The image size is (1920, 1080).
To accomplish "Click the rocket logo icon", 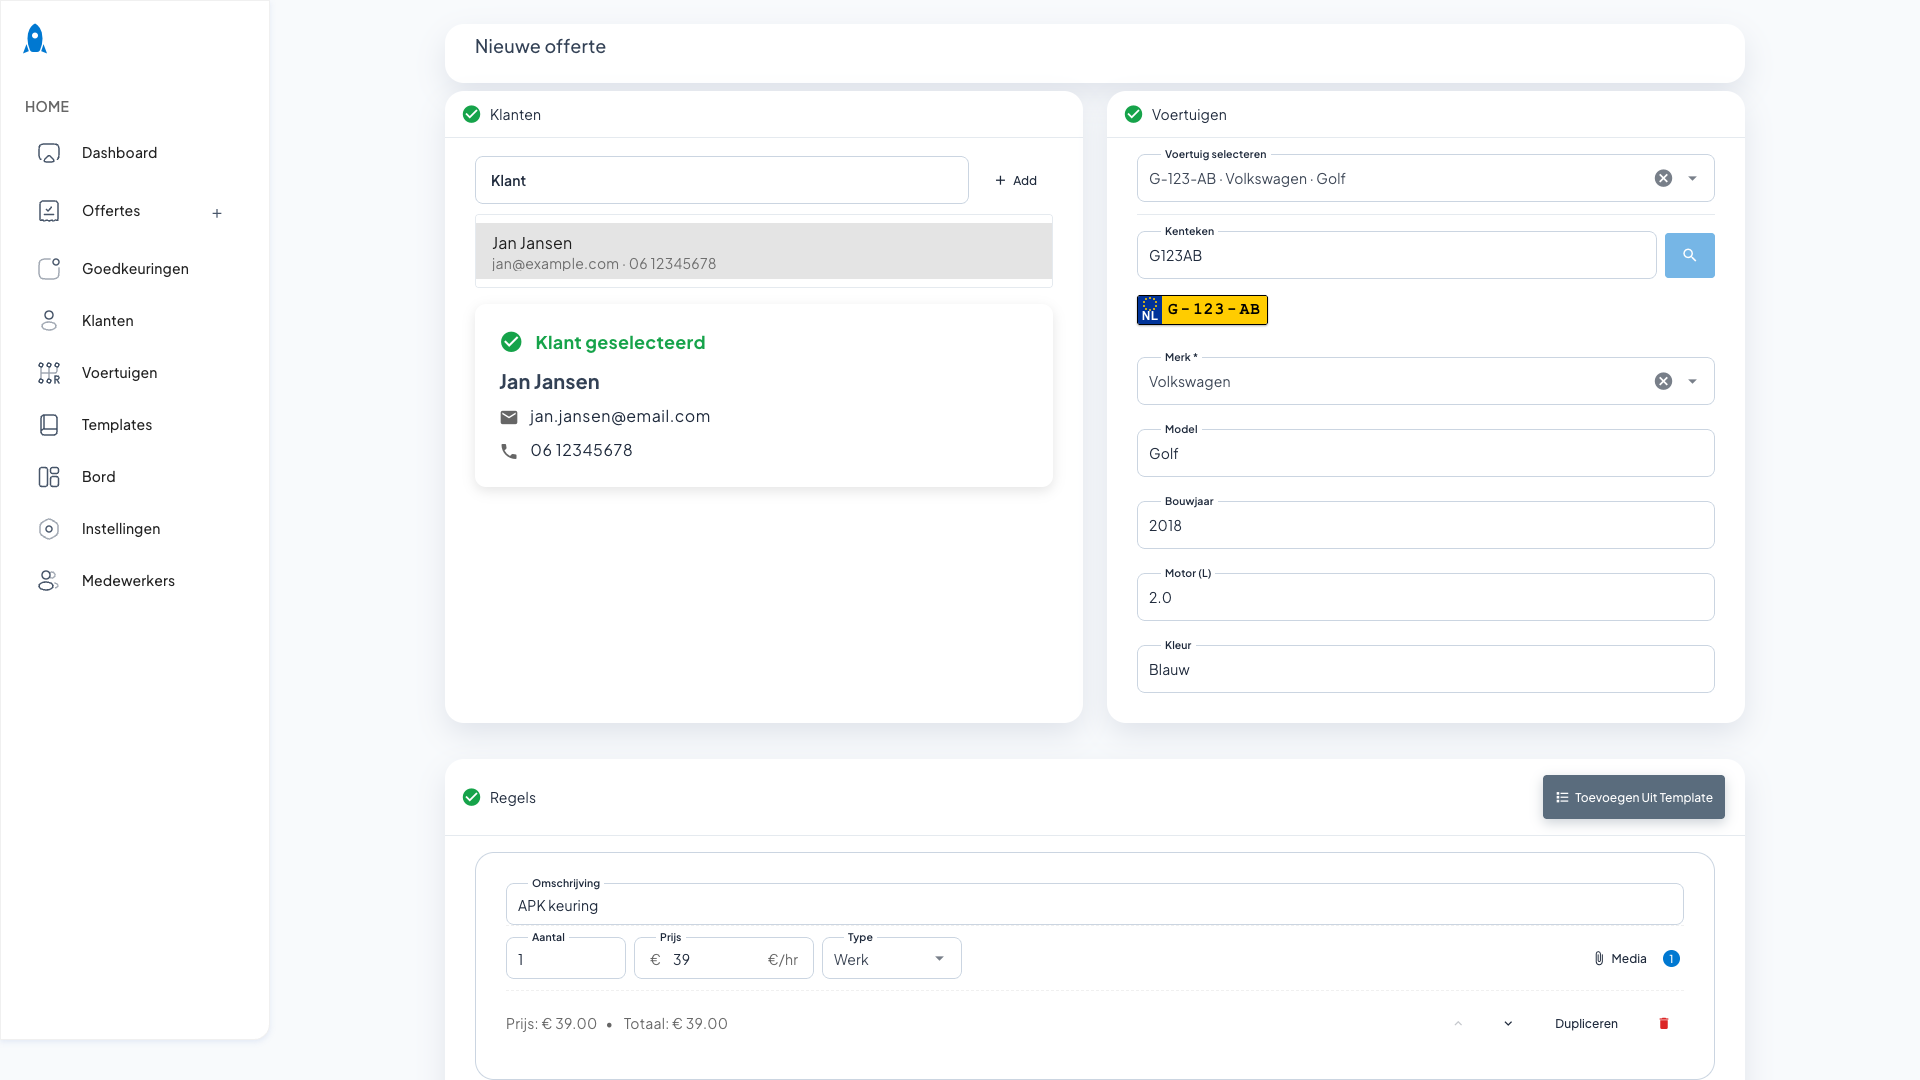I will [35, 39].
